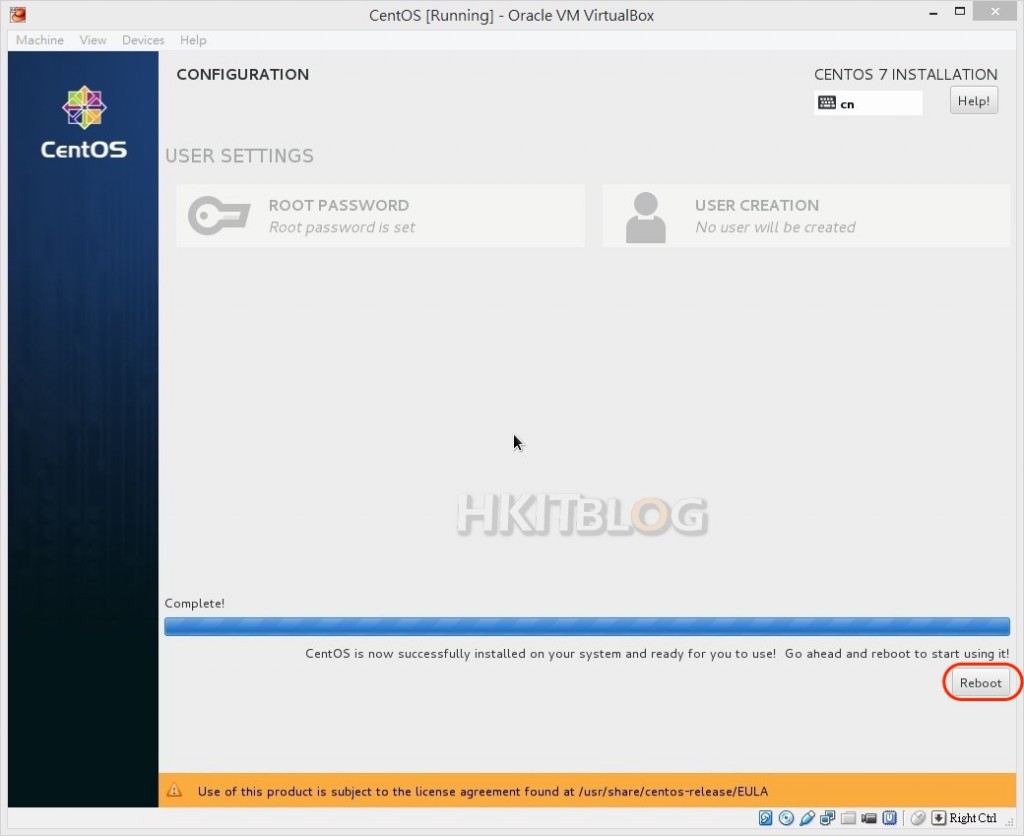1024x836 pixels.
Task: Click the USB devices status icon
Action: [x=807, y=818]
